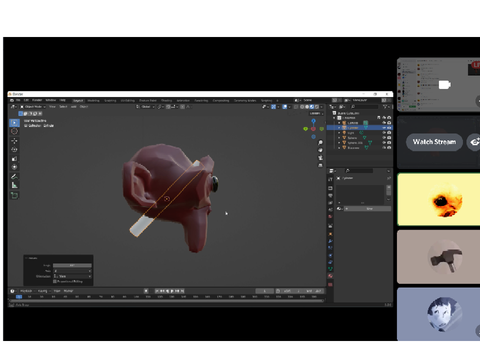Select the Rotate tool
The height and width of the screenshot is (360, 480).
14,149
